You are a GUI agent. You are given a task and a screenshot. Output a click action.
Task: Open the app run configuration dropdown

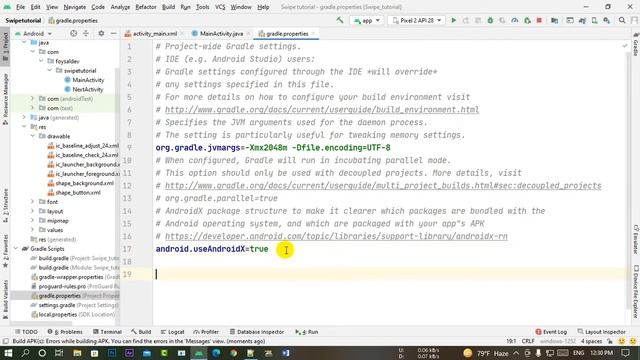pyautogui.click(x=367, y=20)
